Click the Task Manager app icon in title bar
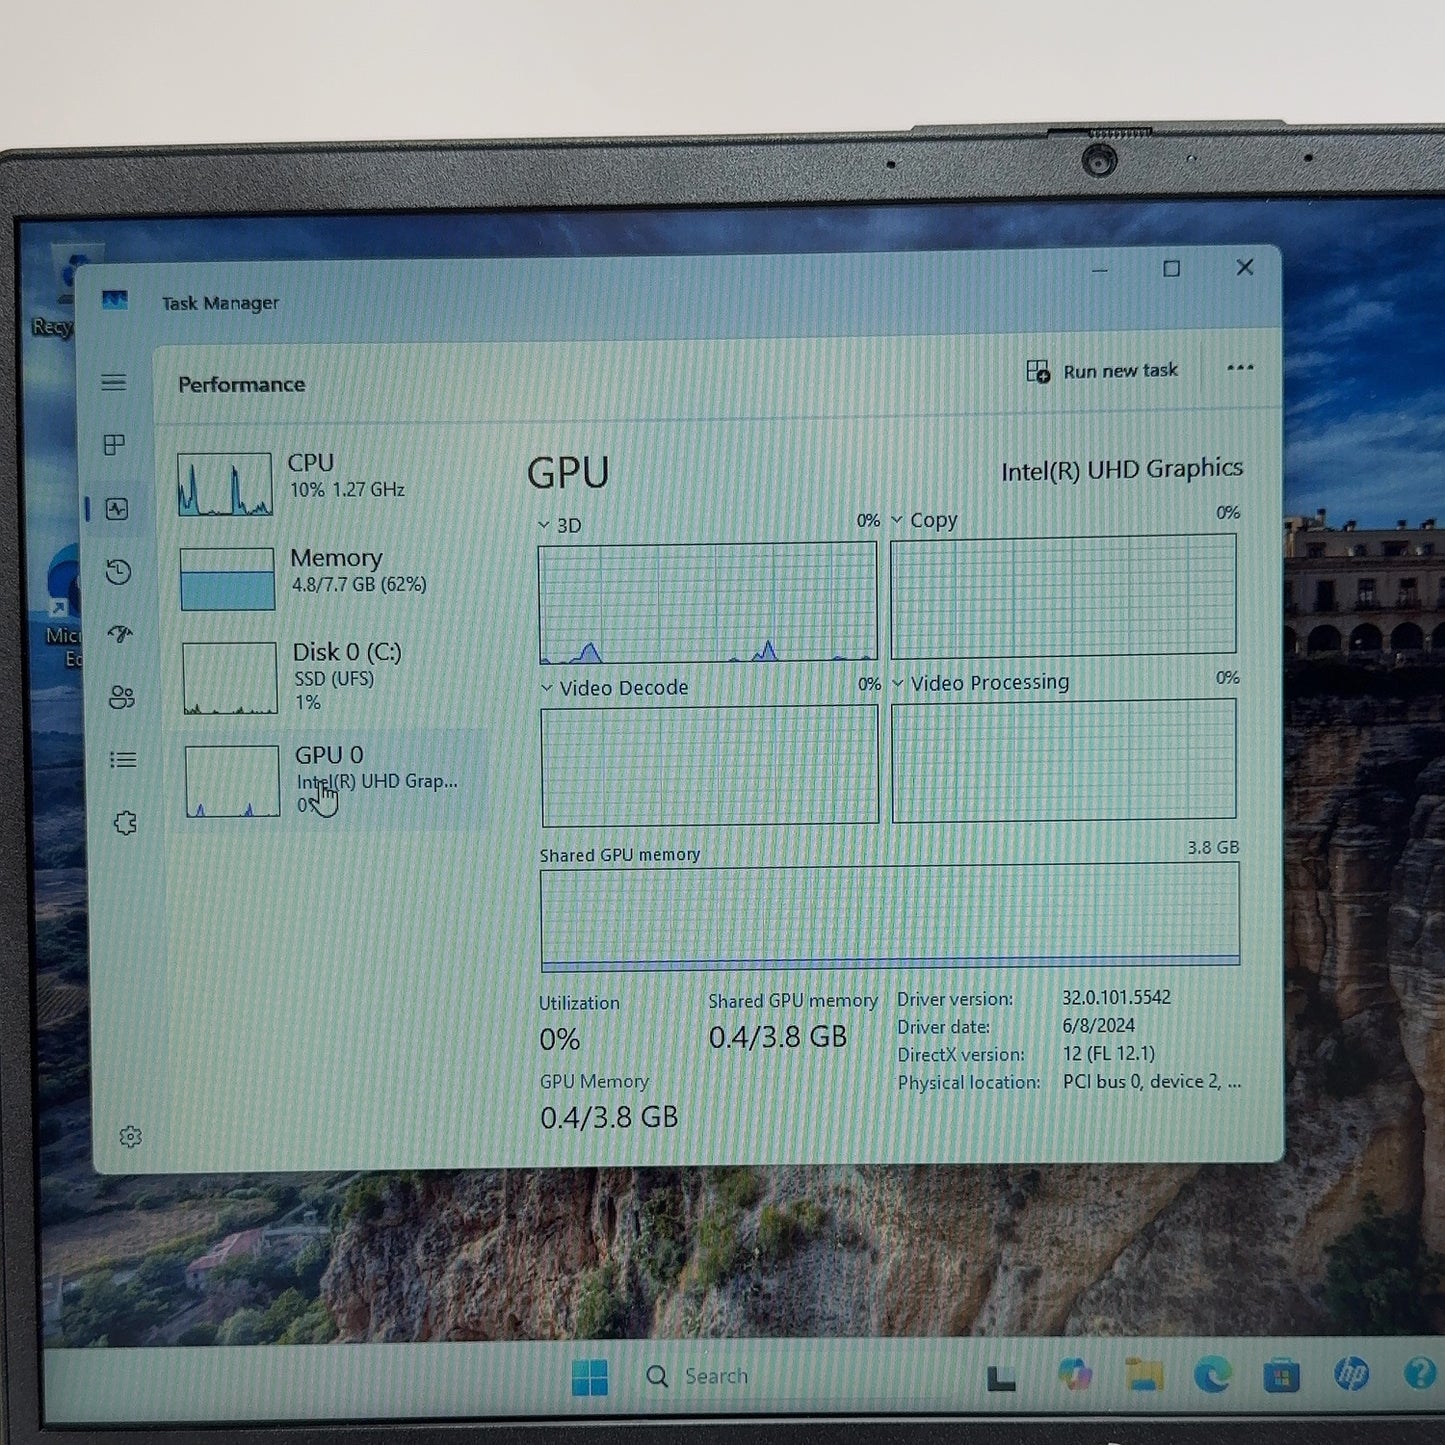1445x1445 pixels. (115, 300)
